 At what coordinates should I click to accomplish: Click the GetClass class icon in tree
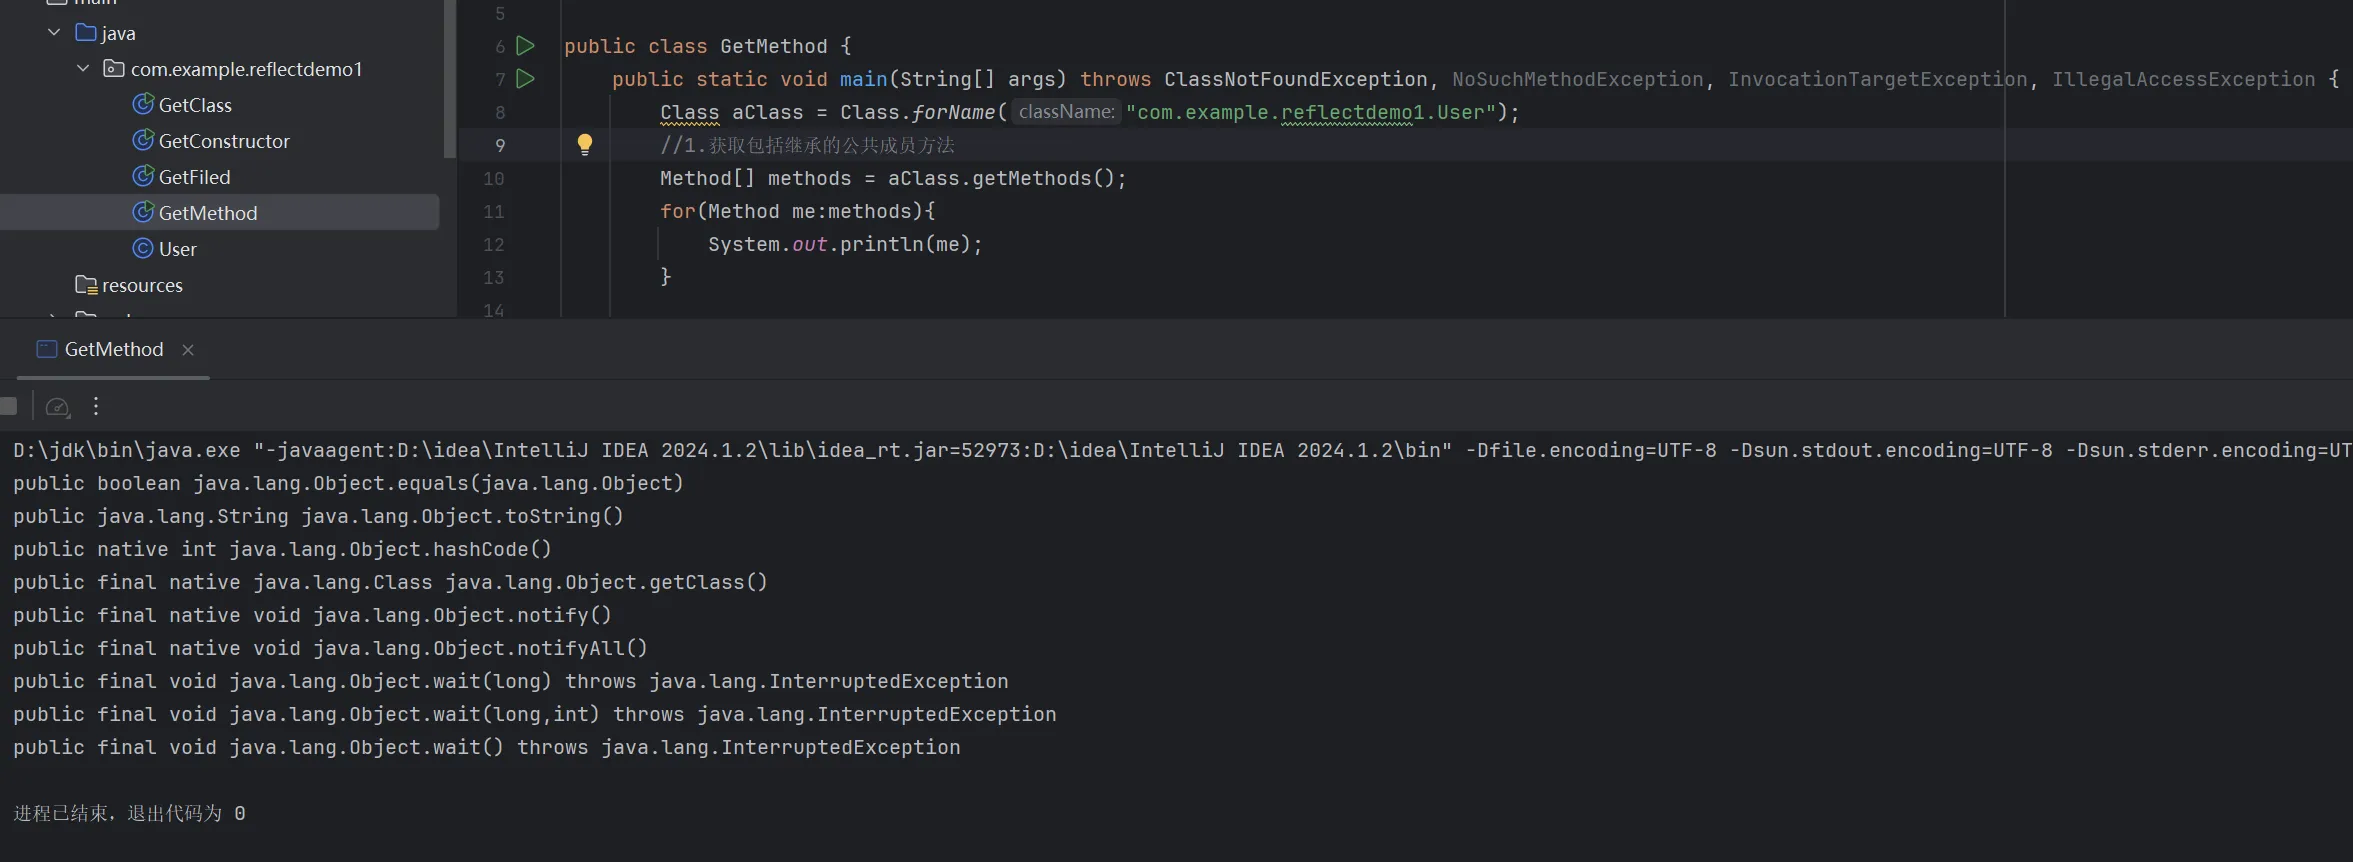click(x=143, y=105)
